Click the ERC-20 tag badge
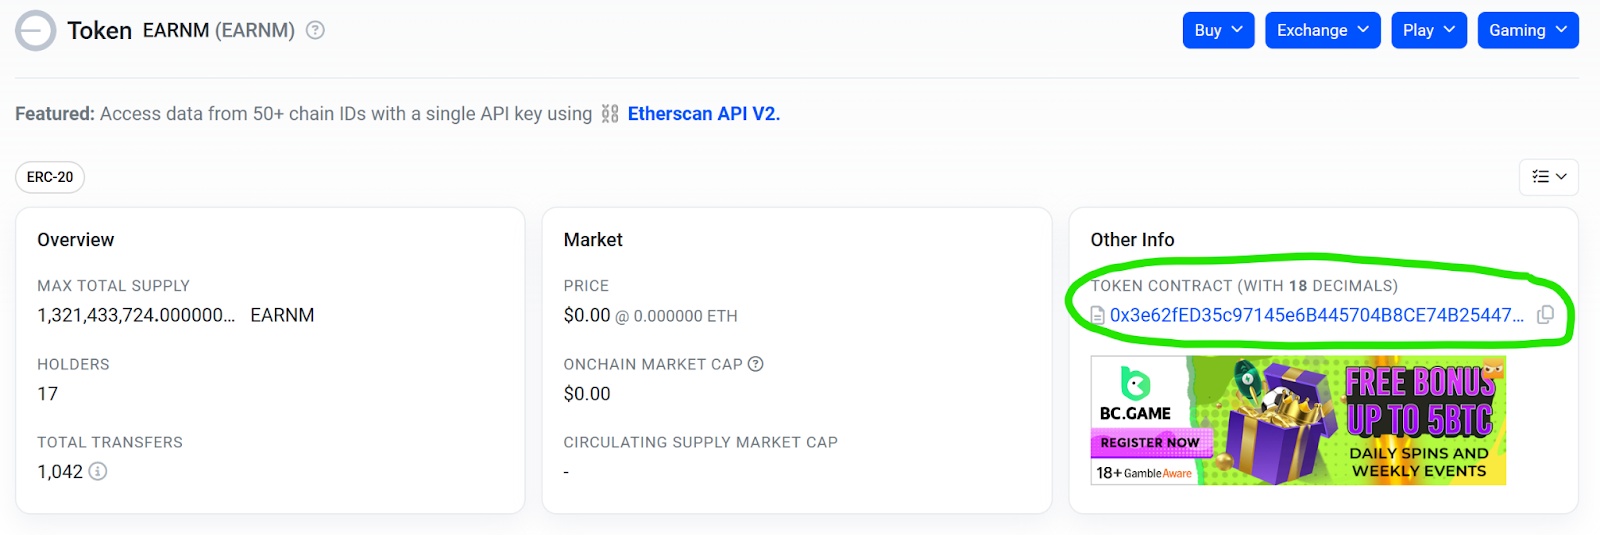Image resolution: width=1600 pixels, height=535 pixels. (50, 177)
